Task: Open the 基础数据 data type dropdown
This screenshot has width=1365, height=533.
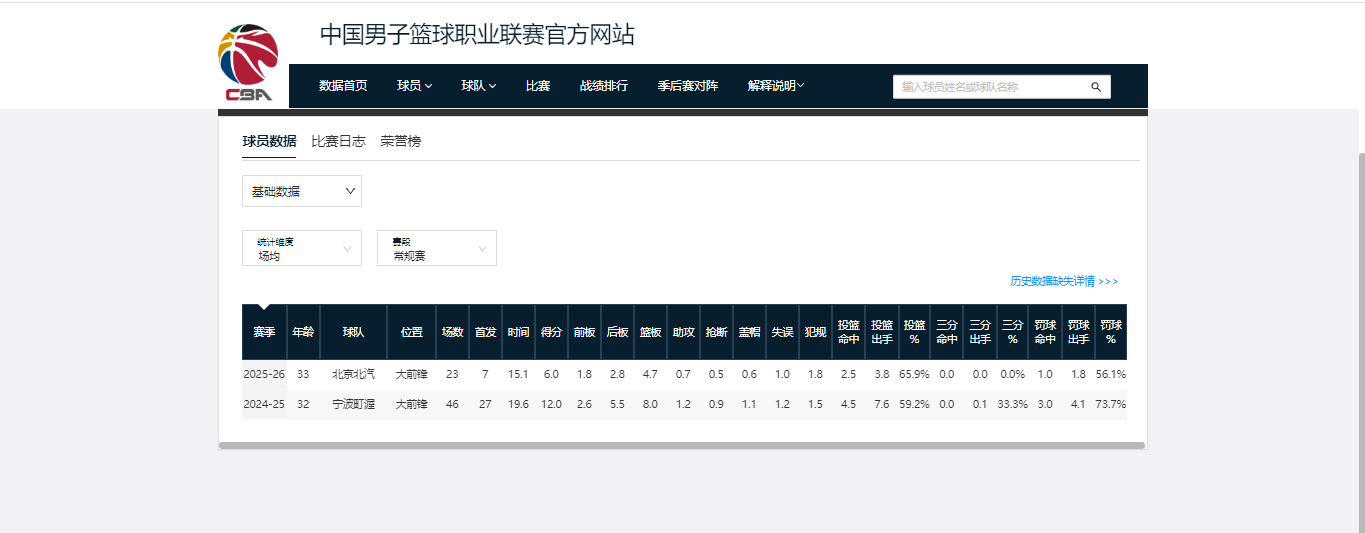Action: (301, 191)
